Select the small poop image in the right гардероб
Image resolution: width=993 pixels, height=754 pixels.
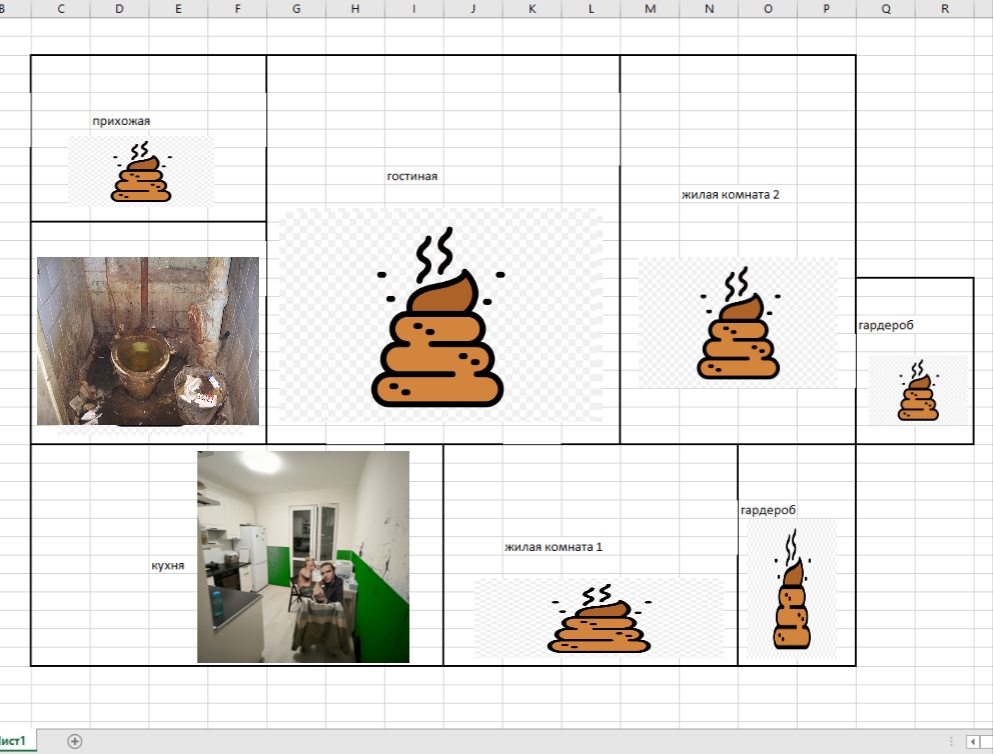click(917, 391)
